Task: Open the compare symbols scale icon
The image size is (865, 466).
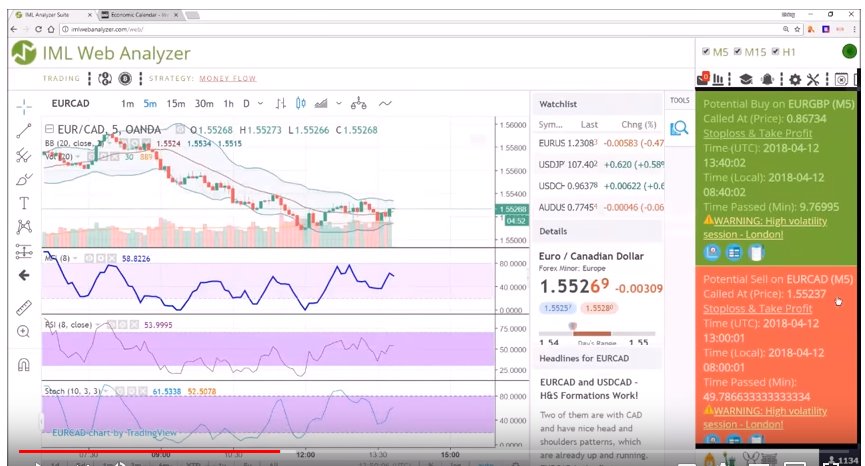Action: coord(359,103)
